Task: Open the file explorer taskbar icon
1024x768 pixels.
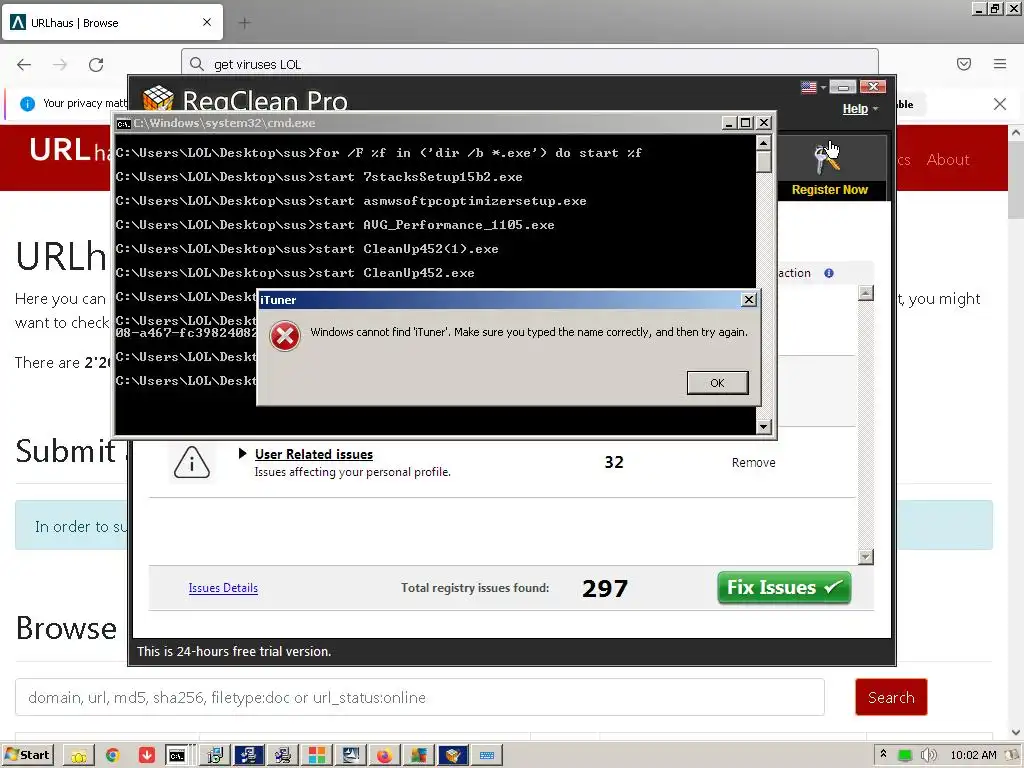Action: 79,756
